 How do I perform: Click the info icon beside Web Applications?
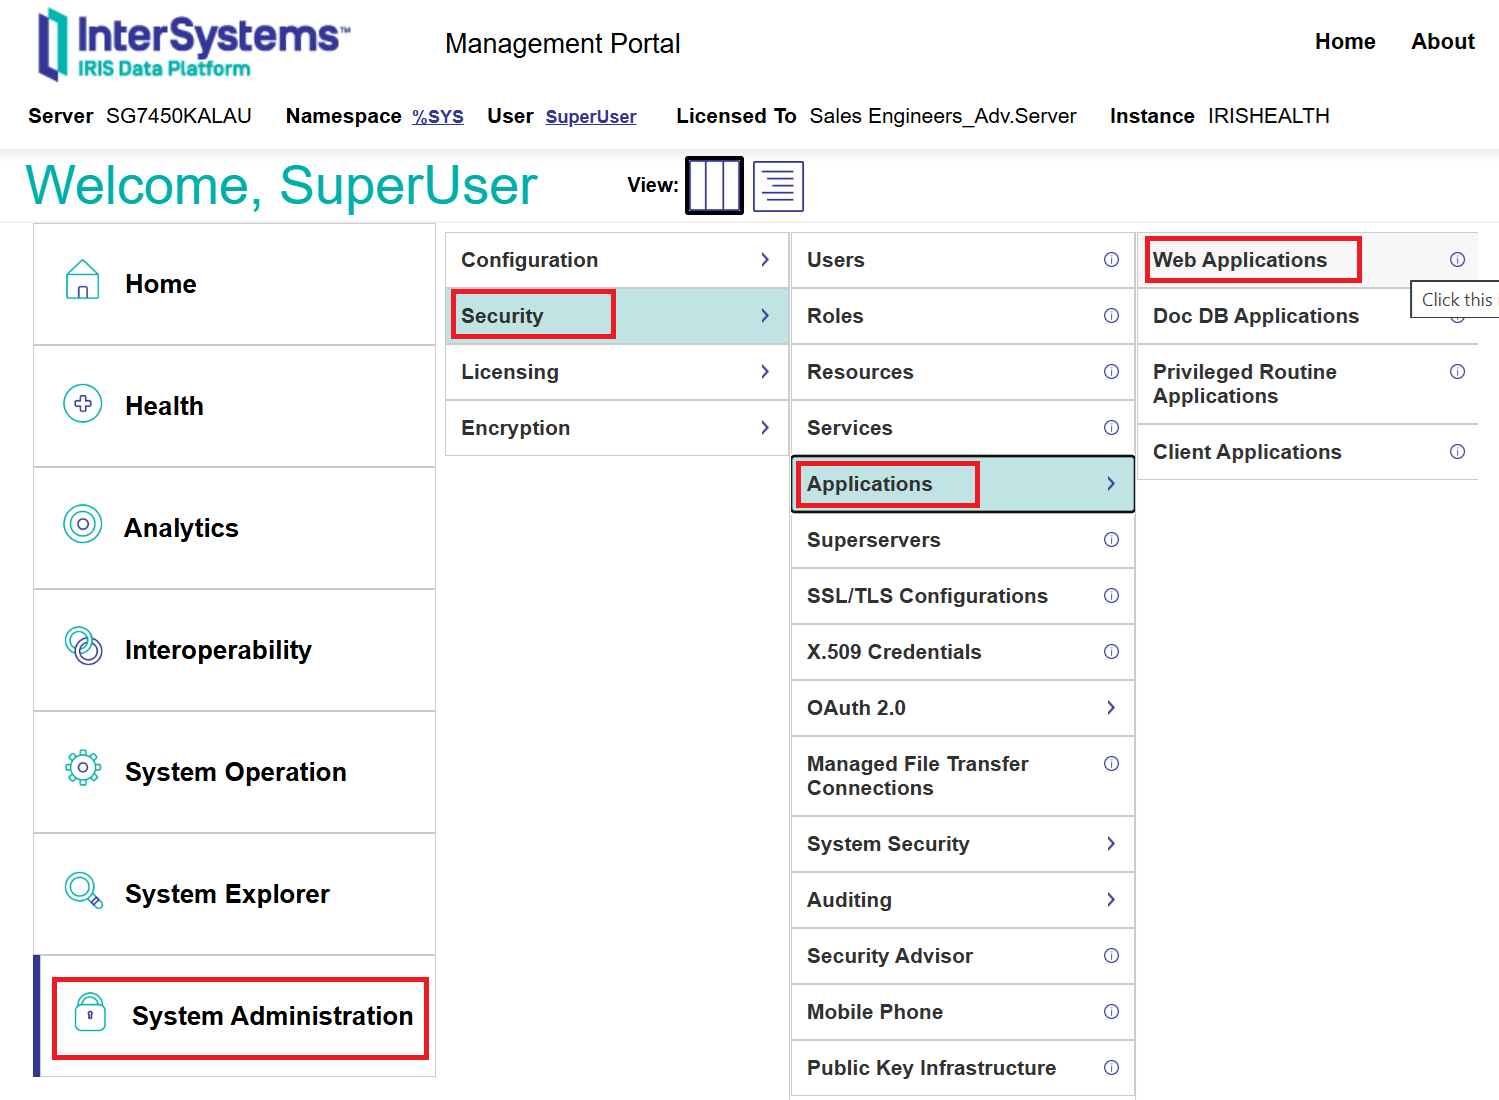(1457, 260)
